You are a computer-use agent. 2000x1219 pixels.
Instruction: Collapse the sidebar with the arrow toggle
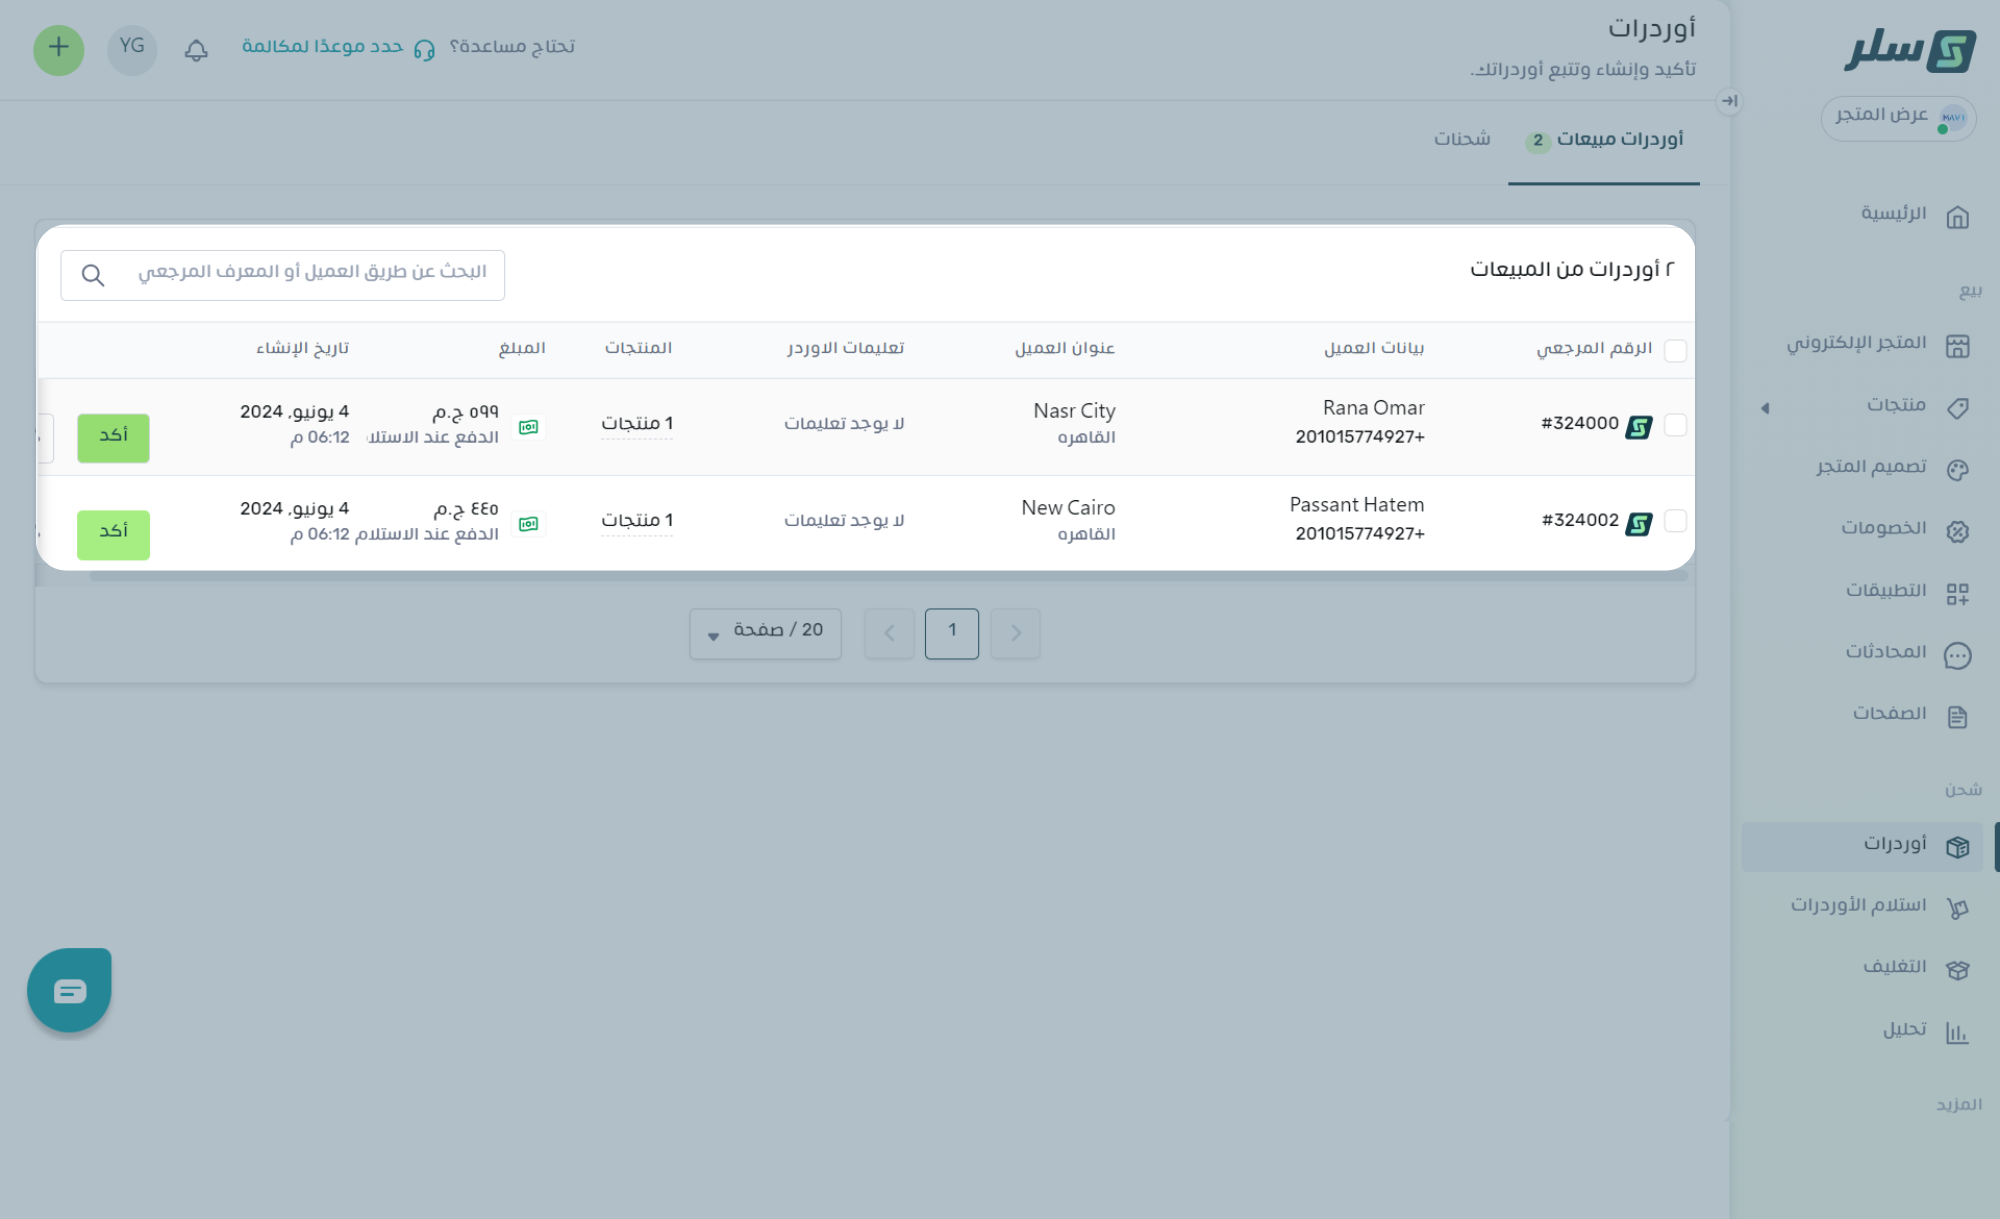click(1729, 101)
